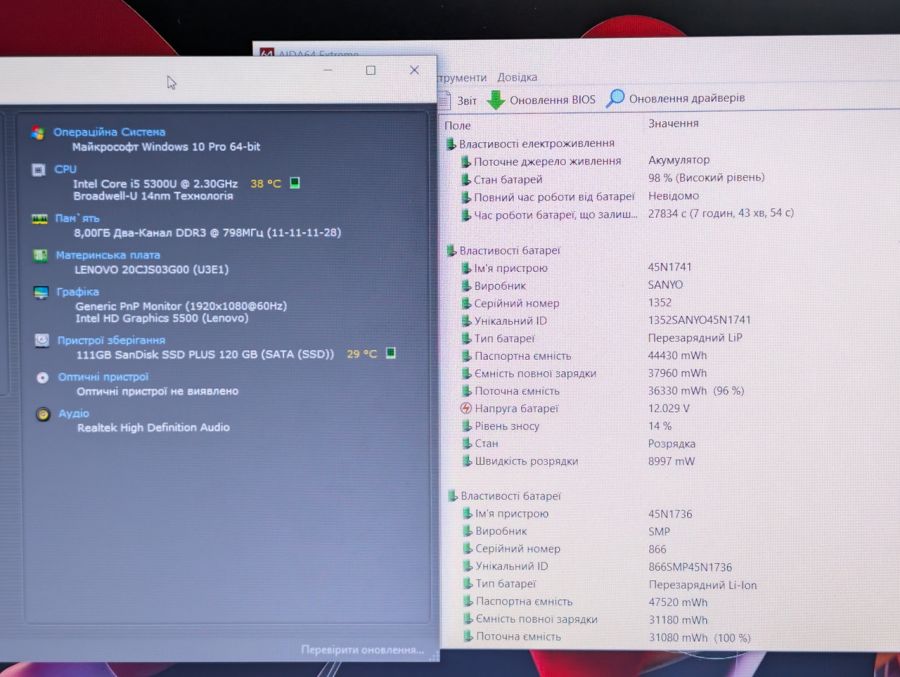Click the CPU chip icon
Viewport: 900px width, 677px height.
tap(38, 170)
